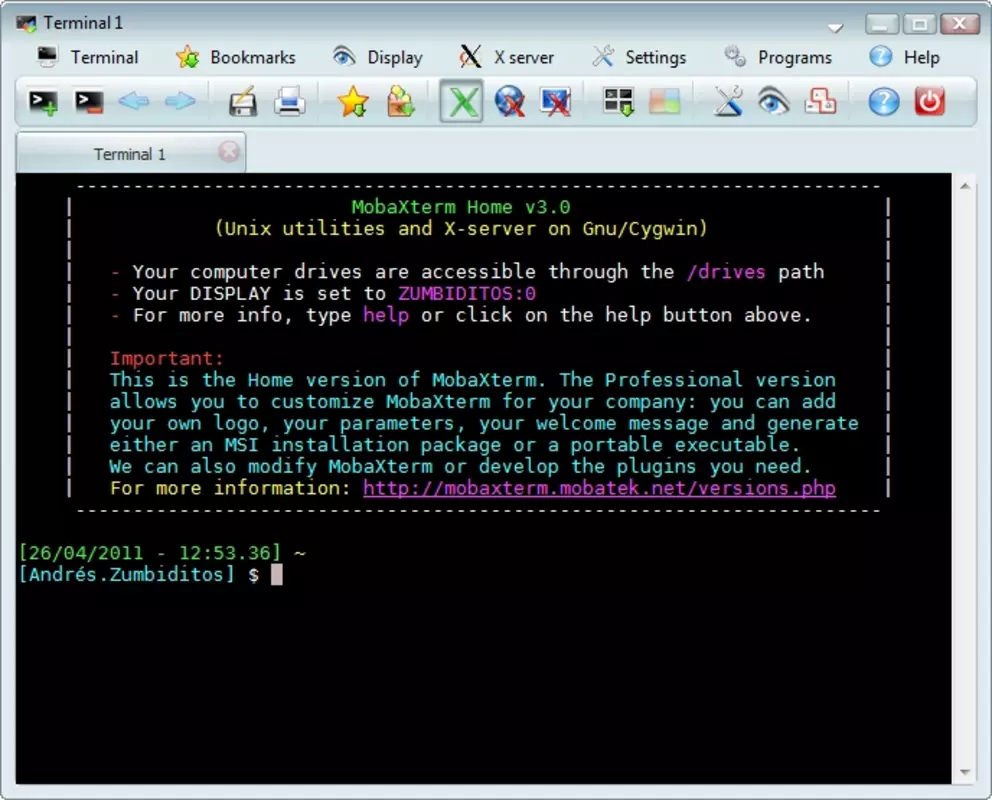Click the Terminal 1 title bar app icon
Image resolution: width=992 pixels, height=800 pixels.
(x=26, y=23)
